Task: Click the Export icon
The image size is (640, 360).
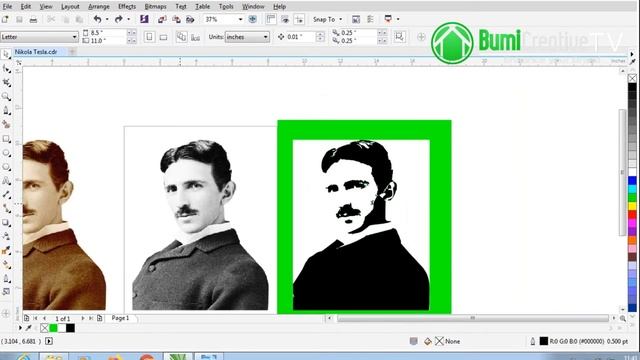Action: click(x=176, y=19)
